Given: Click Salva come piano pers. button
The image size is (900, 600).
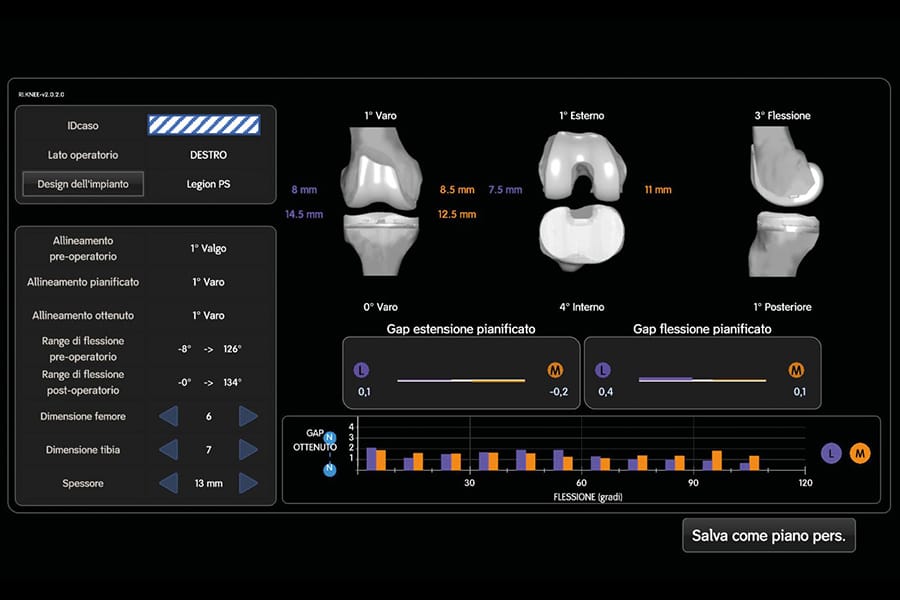Looking at the screenshot, I should pyautogui.click(x=768, y=535).
